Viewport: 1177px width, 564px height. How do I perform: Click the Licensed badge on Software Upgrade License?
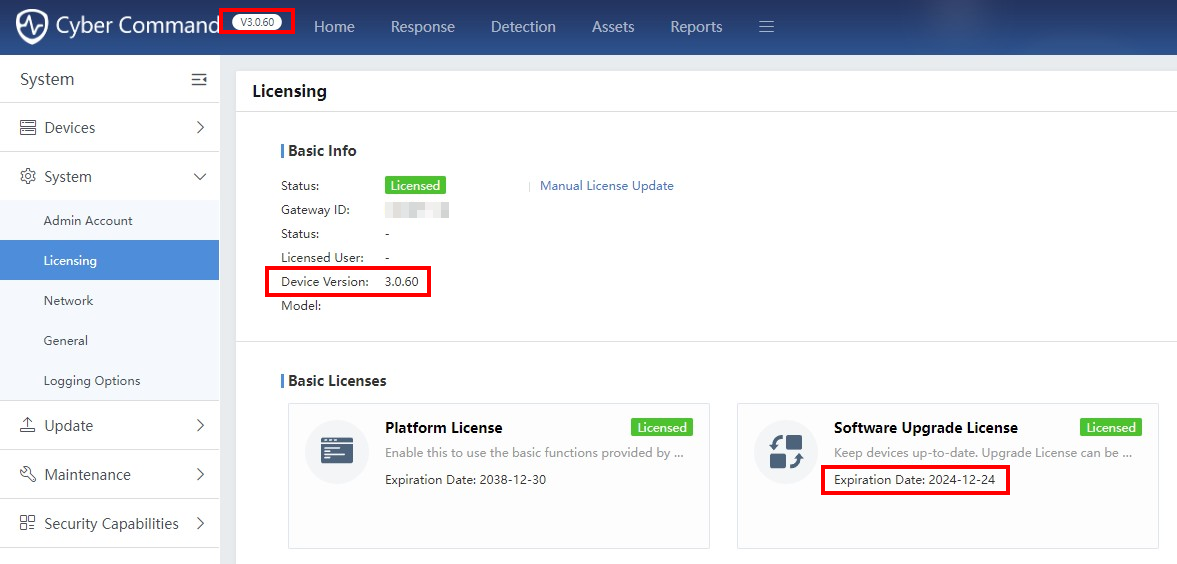[x=1110, y=427]
